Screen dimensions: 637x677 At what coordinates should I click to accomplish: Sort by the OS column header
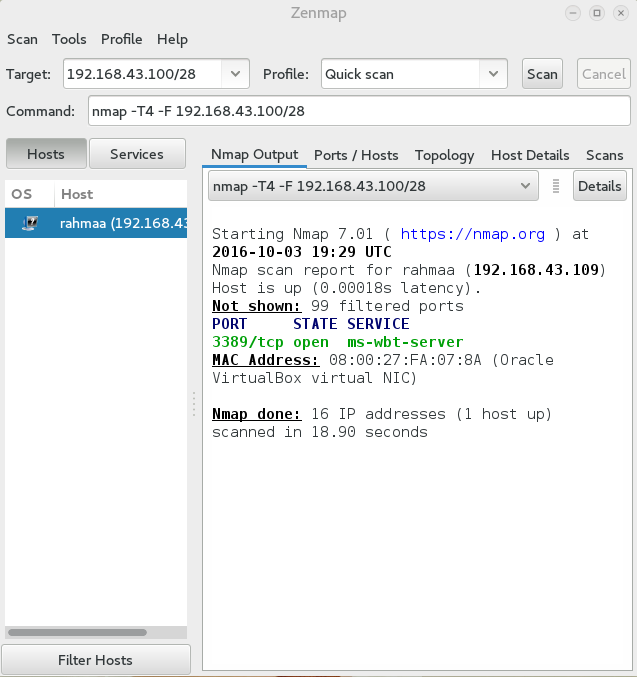coord(30,194)
